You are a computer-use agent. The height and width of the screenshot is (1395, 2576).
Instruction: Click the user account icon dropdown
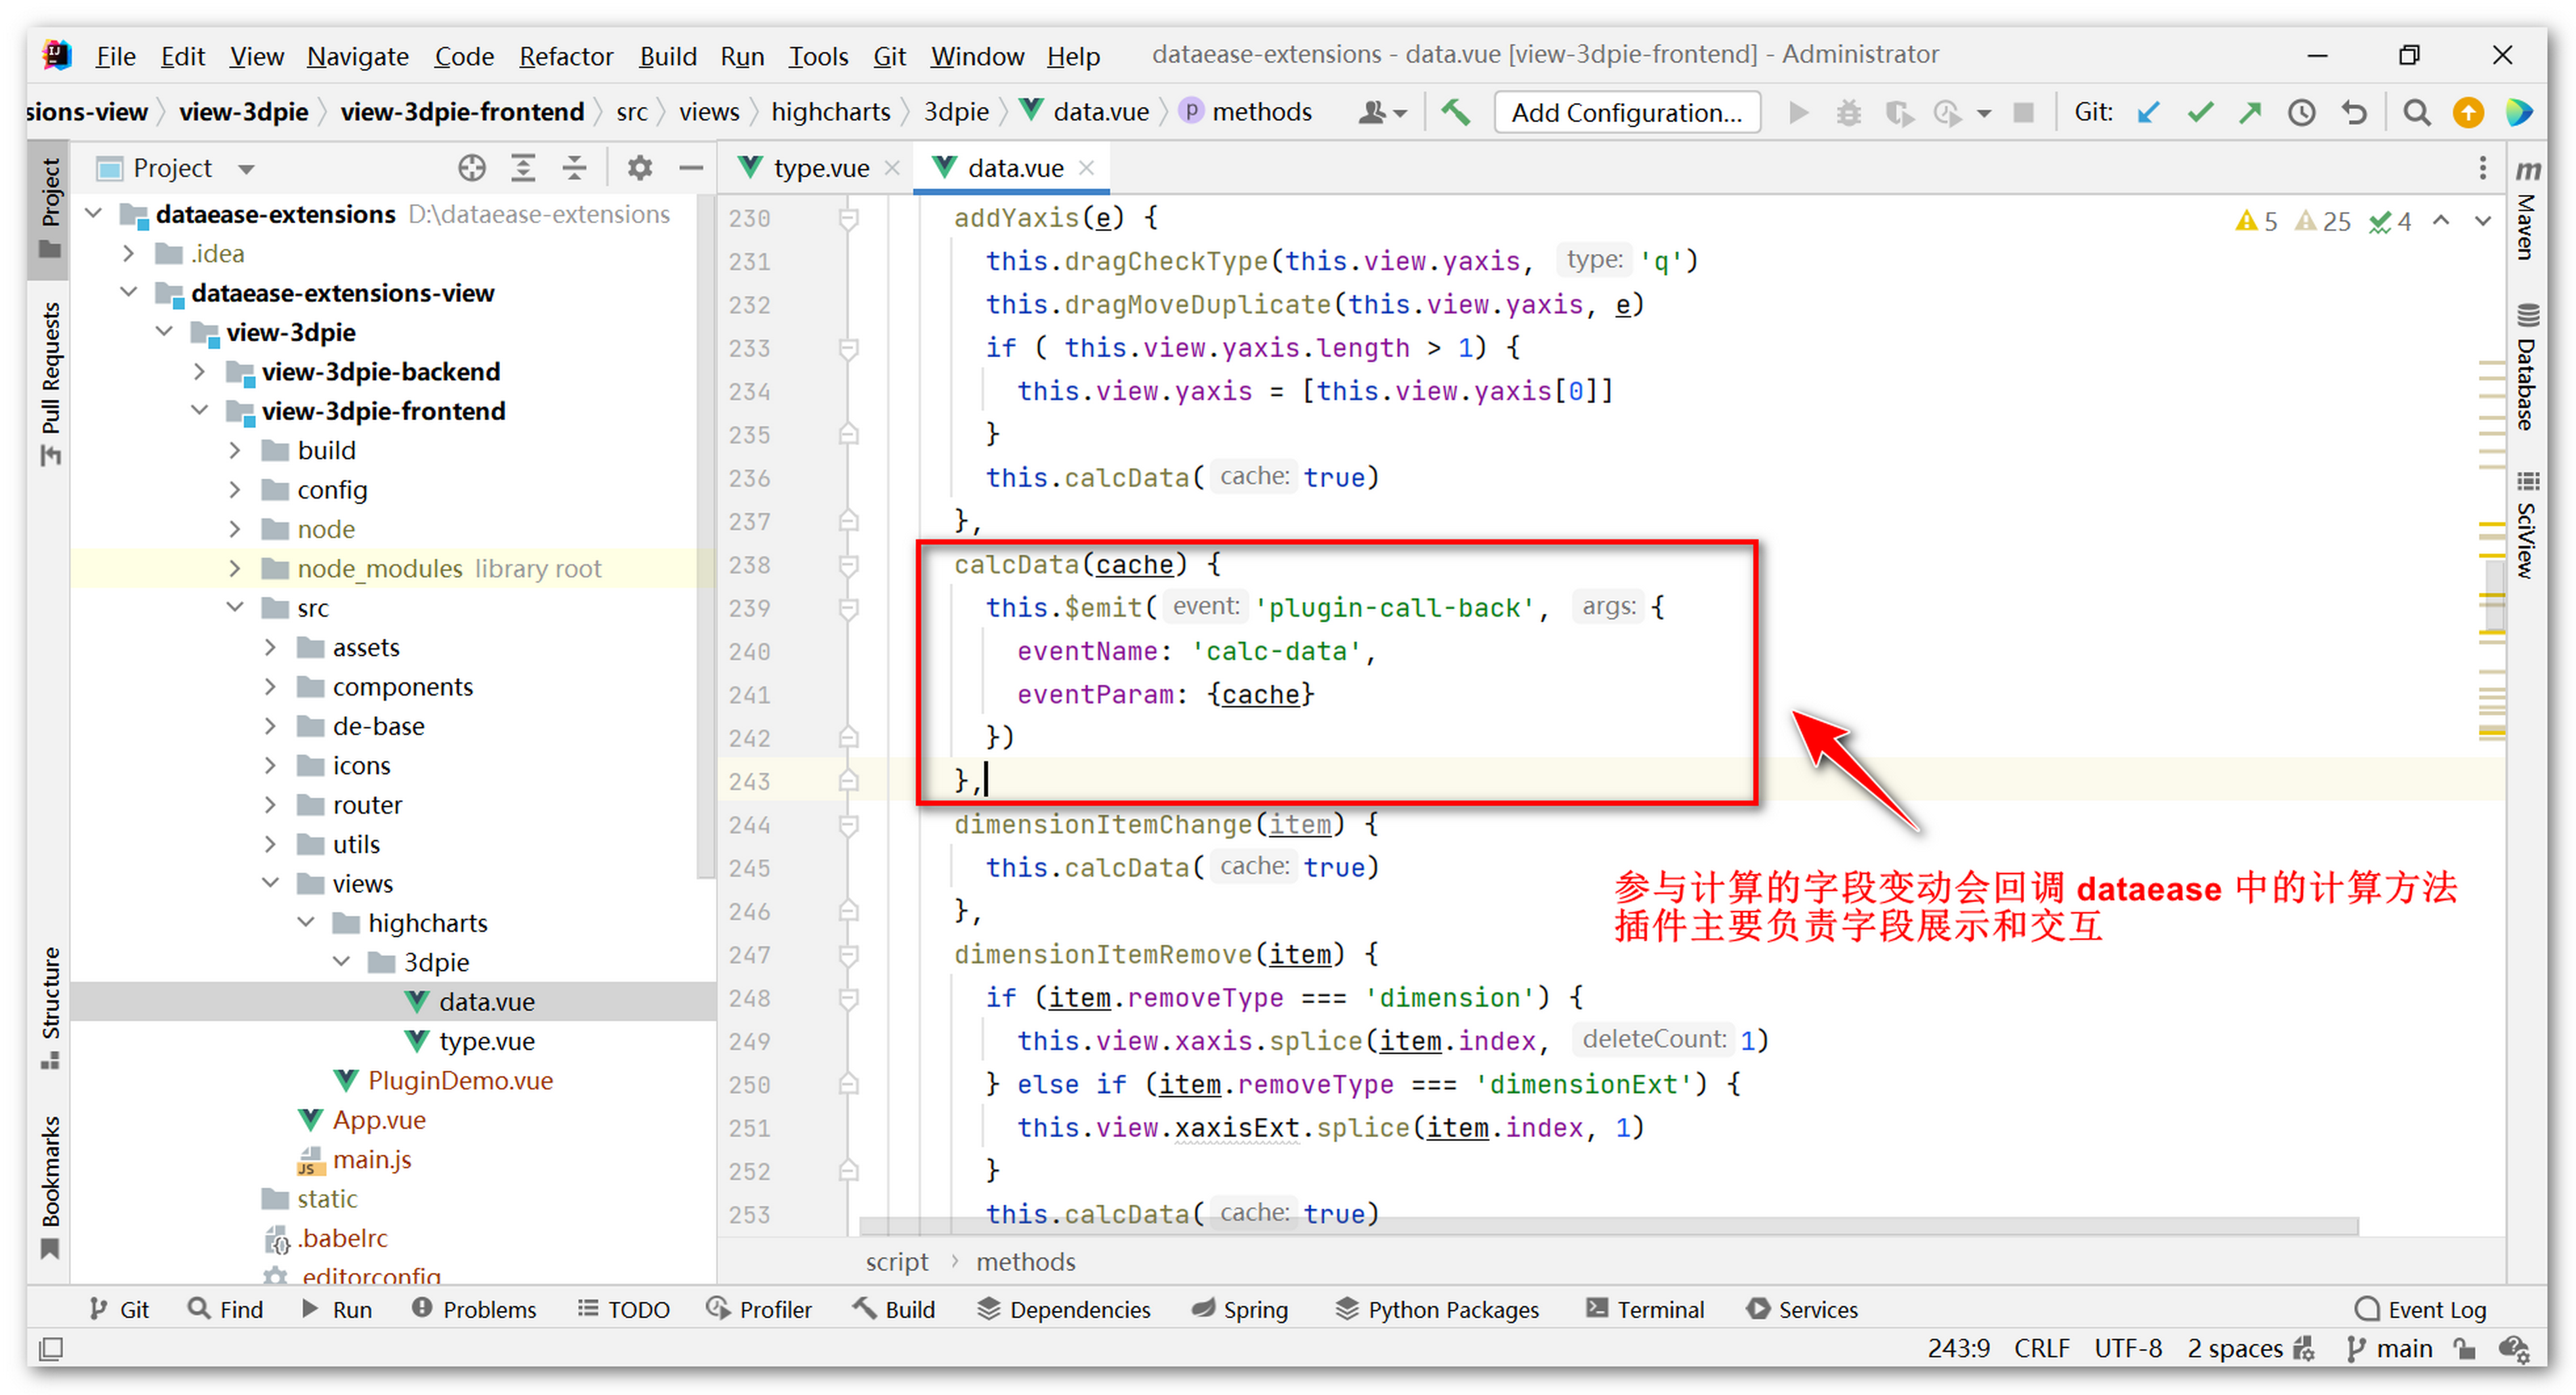click(1382, 112)
